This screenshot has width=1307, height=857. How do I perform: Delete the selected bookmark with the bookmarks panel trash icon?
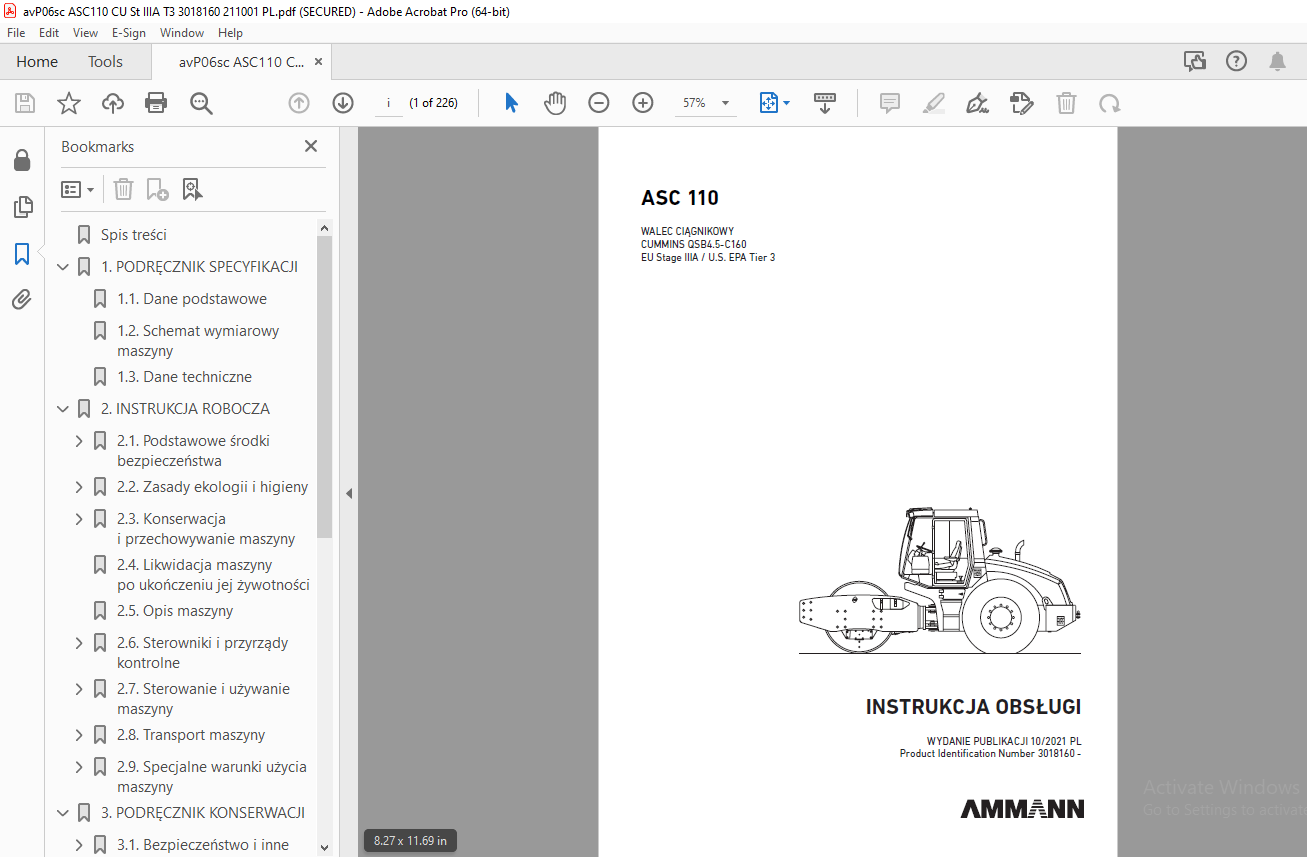pos(123,189)
